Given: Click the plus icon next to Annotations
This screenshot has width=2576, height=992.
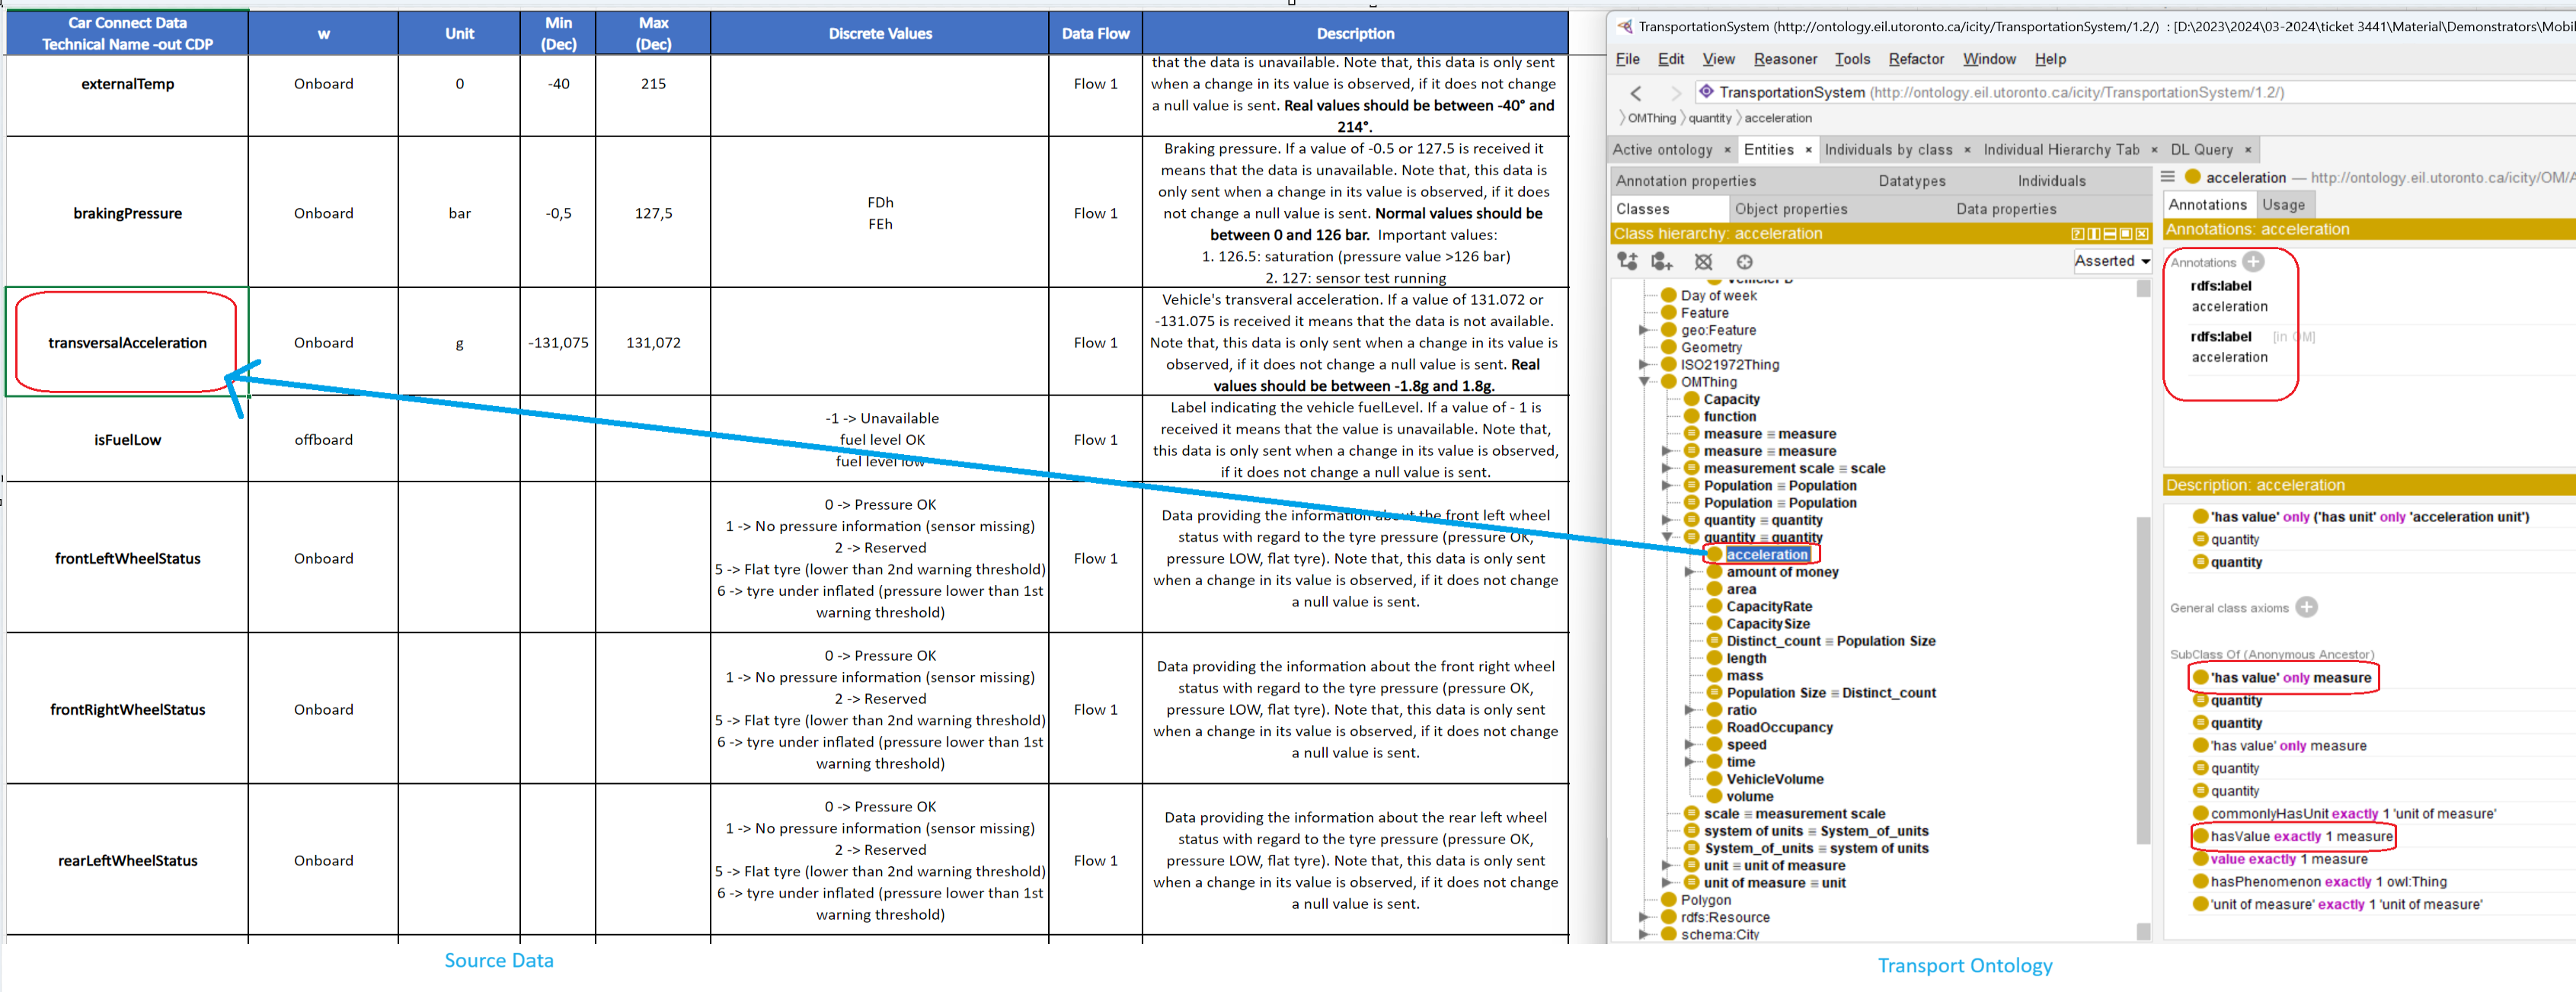Looking at the screenshot, I should tap(2253, 262).
